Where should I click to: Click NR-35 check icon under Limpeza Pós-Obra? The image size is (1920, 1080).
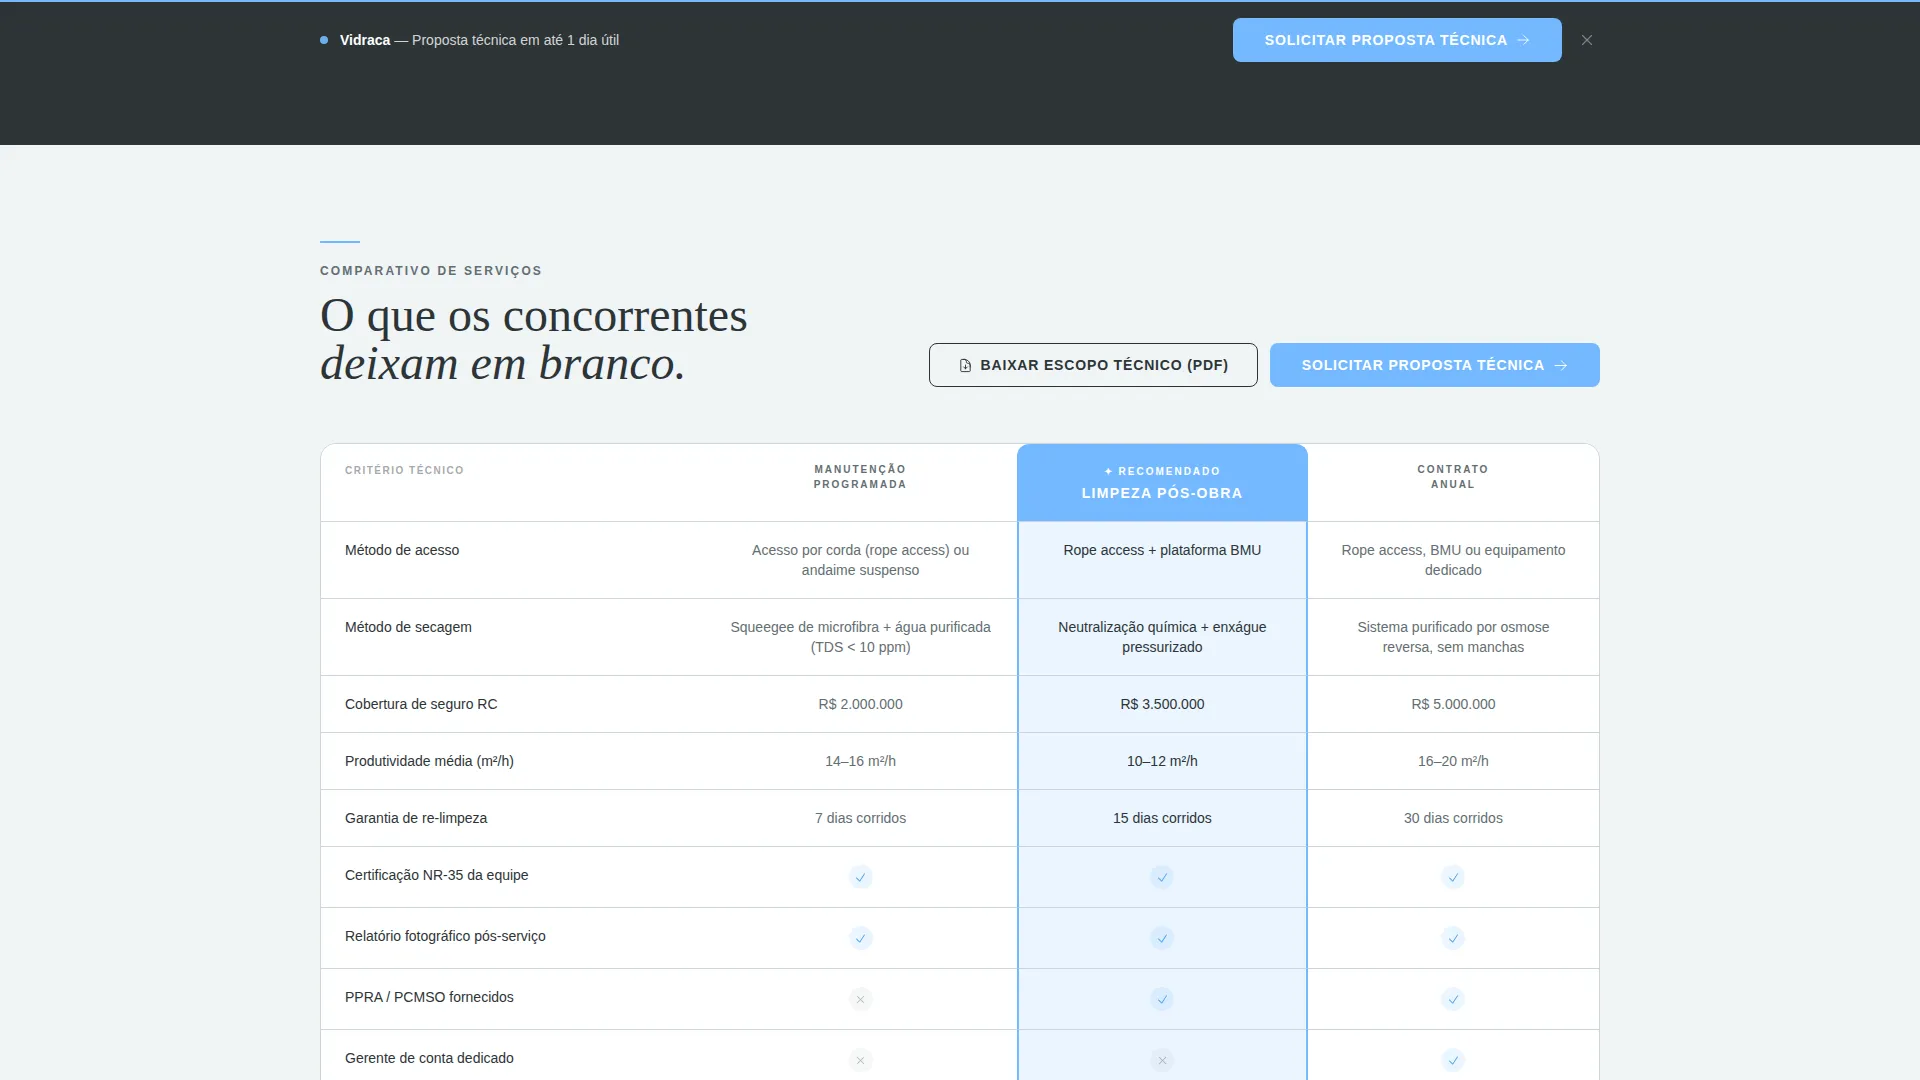click(1162, 877)
